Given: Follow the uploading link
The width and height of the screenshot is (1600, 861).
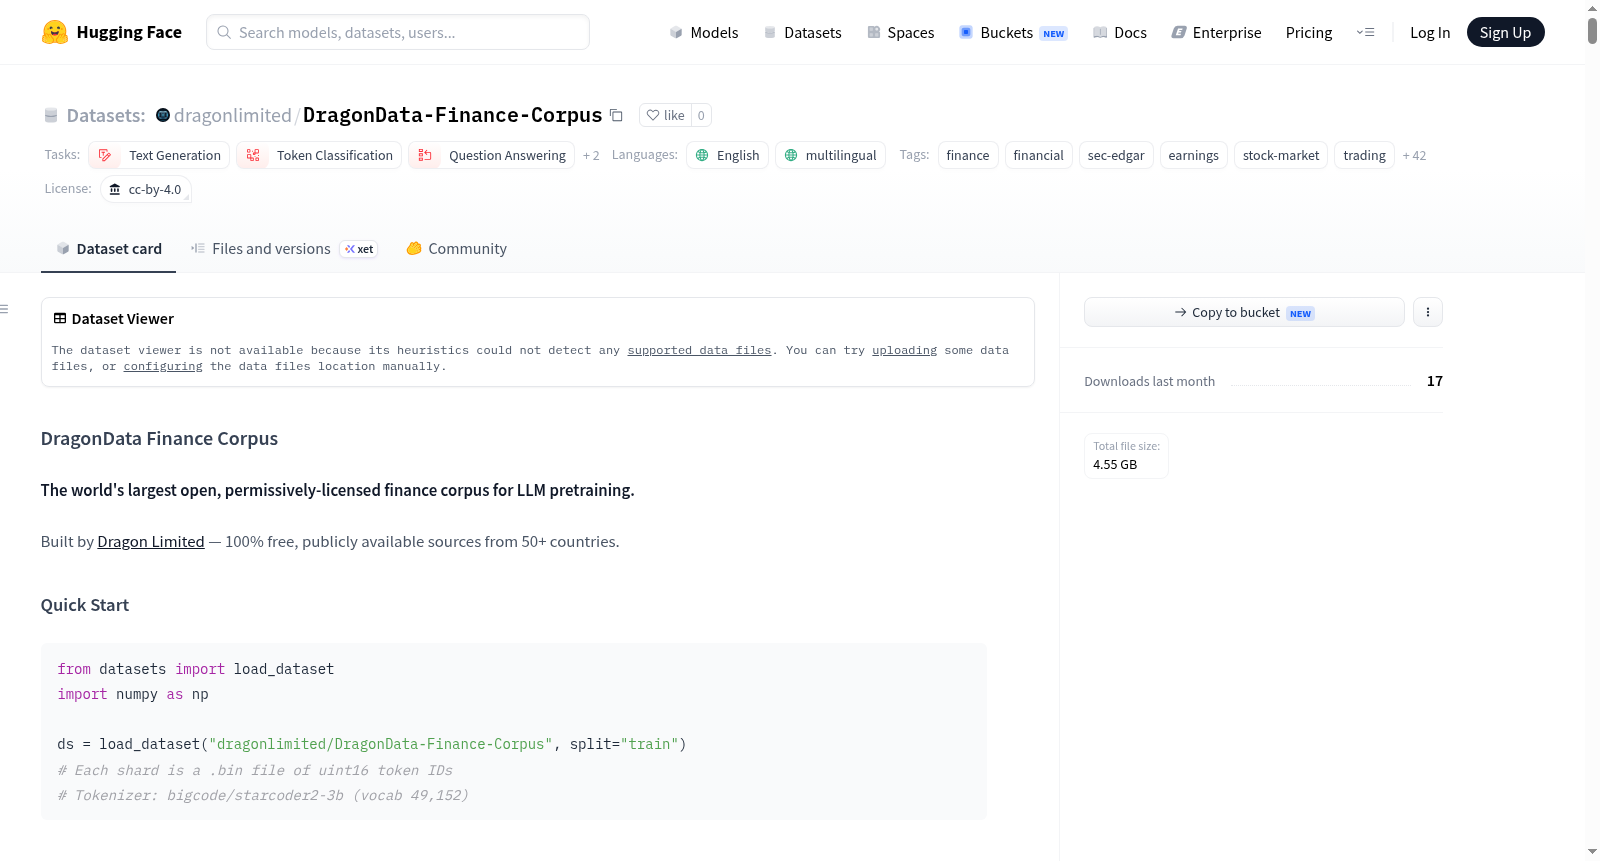Looking at the screenshot, I should [x=904, y=350].
